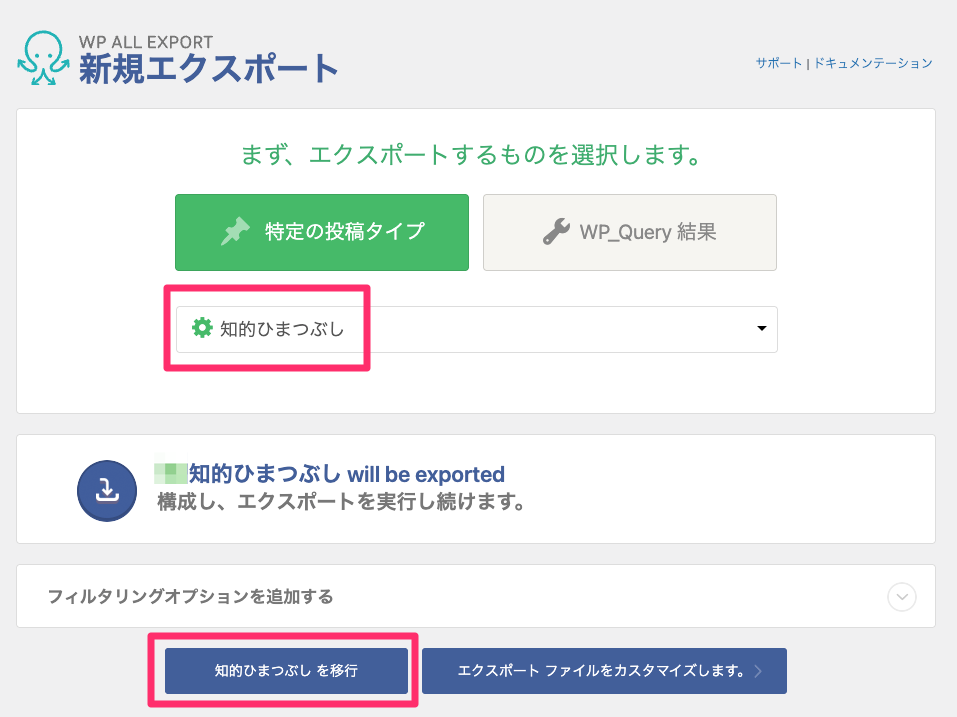The height and width of the screenshot is (717, 957).
Task: Click the WP ALL EXPORT title text
Action: 146,42
